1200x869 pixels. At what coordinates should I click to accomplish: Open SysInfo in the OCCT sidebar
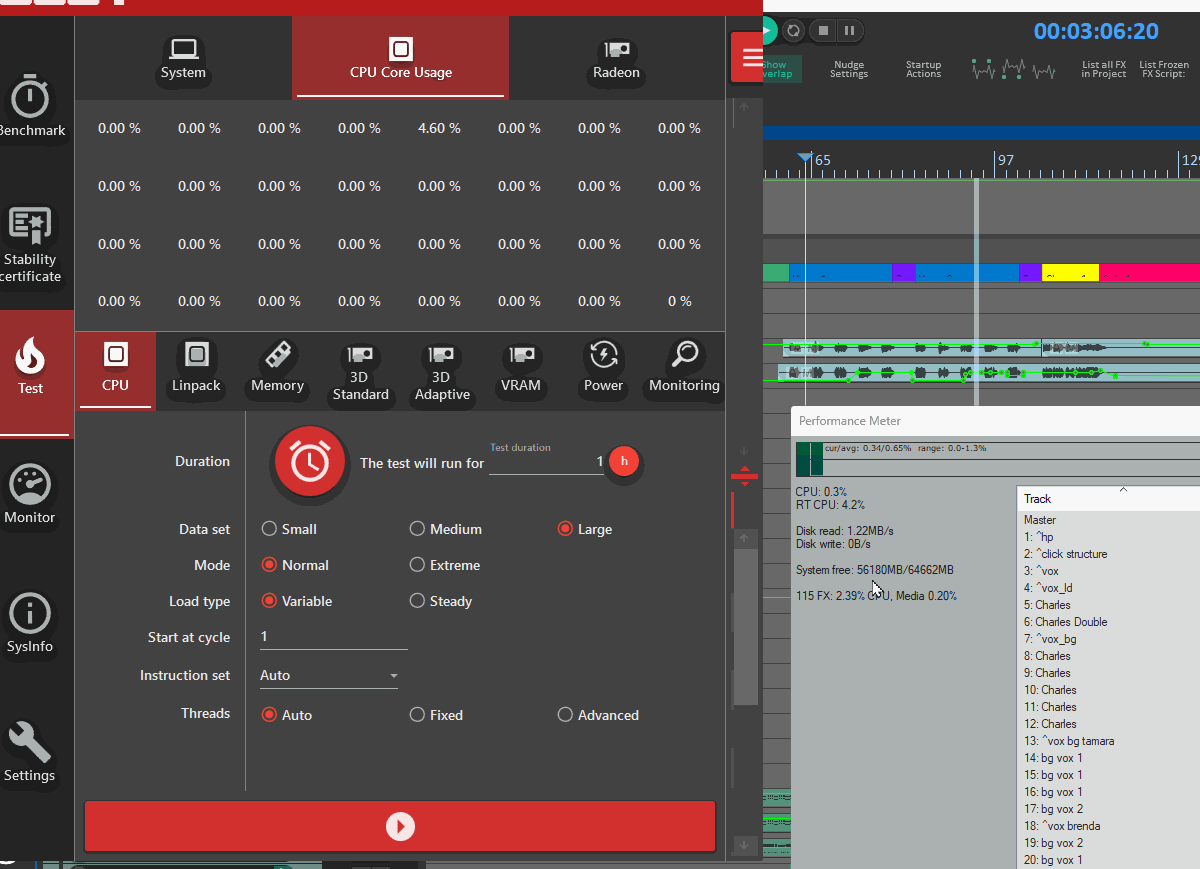tap(30, 624)
